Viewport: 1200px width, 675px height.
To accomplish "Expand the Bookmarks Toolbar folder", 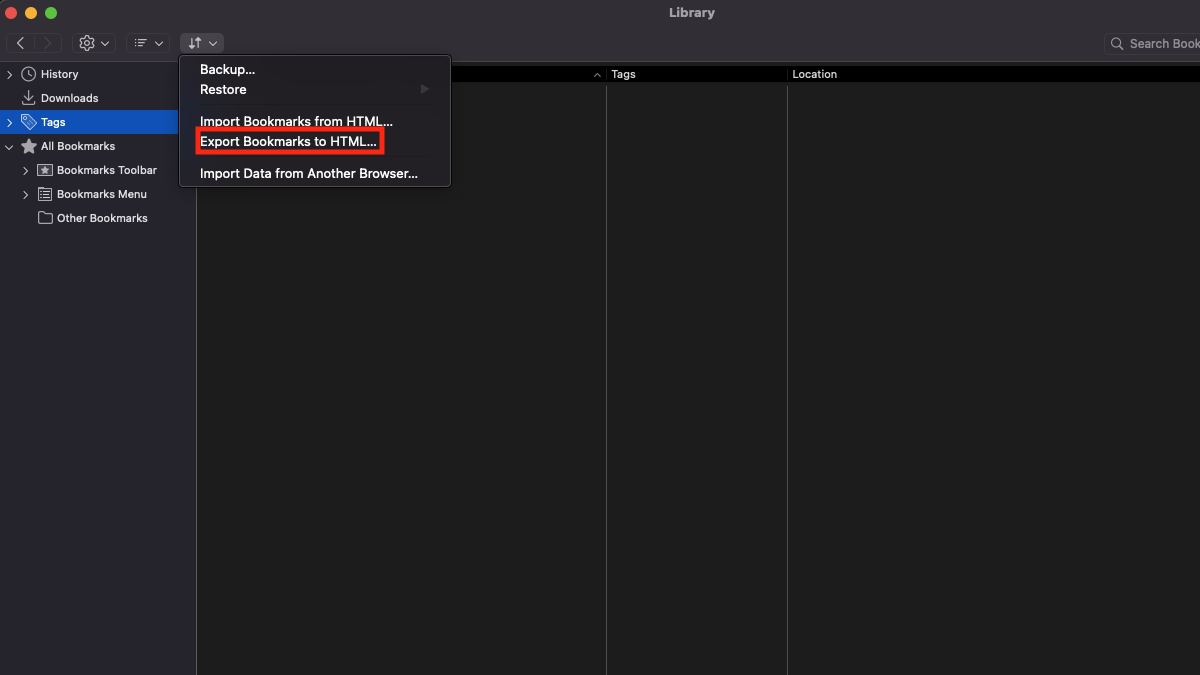I will click(x=26, y=170).
